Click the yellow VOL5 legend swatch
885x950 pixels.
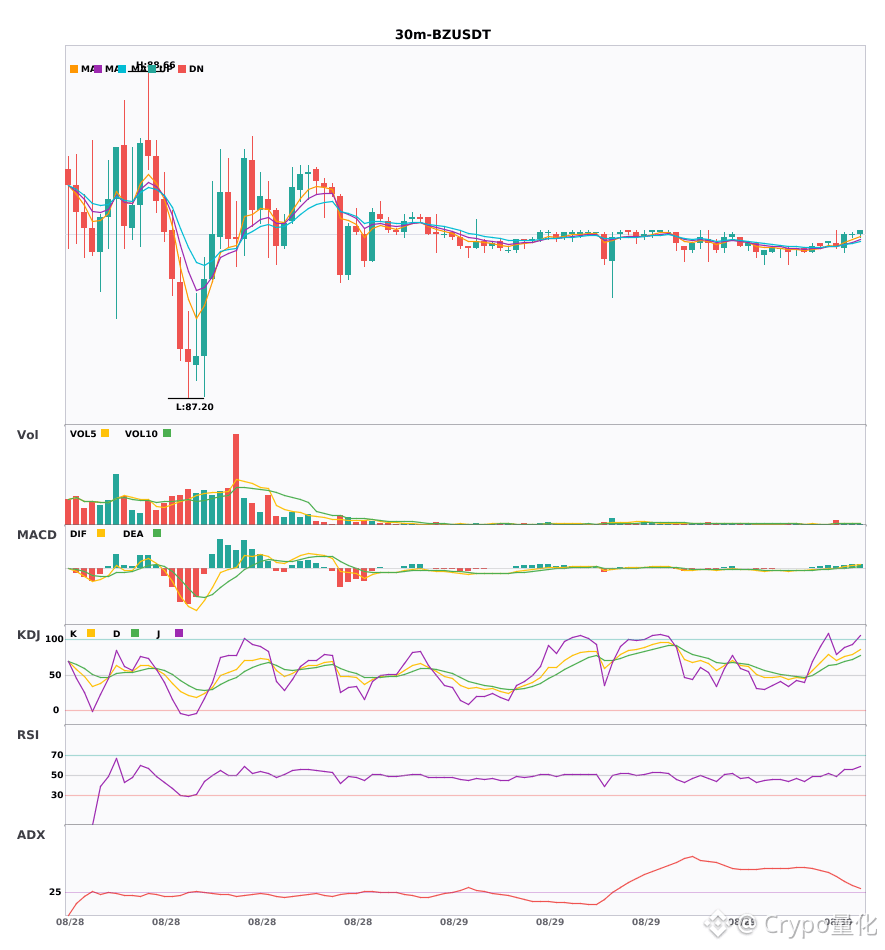tap(105, 433)
